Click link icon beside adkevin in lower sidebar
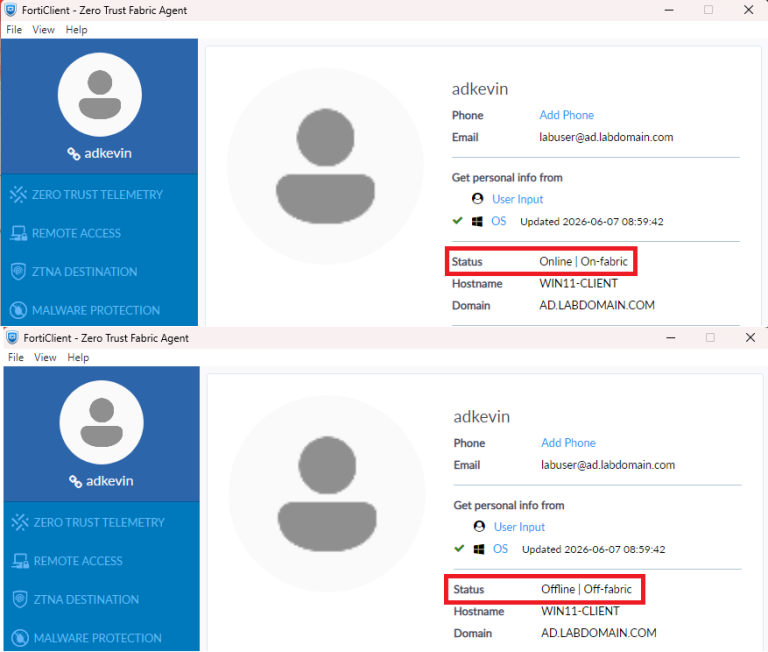Viewport: 768px width, 652px height. 75,482
